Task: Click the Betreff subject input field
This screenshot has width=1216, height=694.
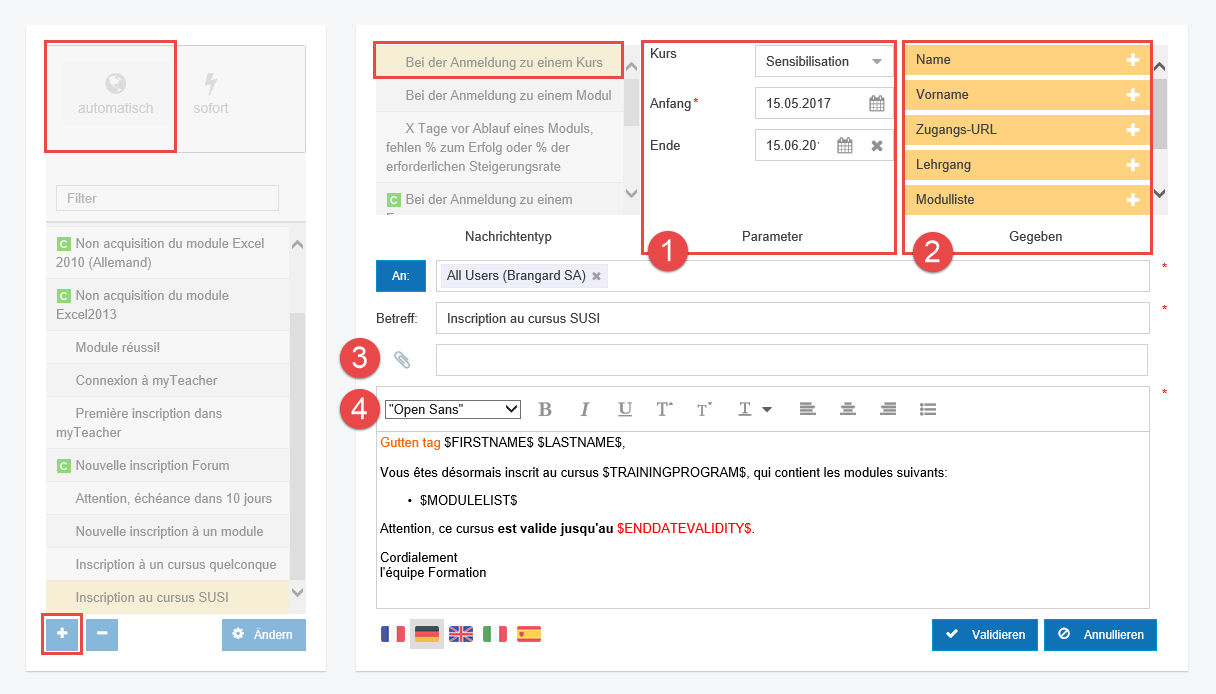Action: pos(792,319)
